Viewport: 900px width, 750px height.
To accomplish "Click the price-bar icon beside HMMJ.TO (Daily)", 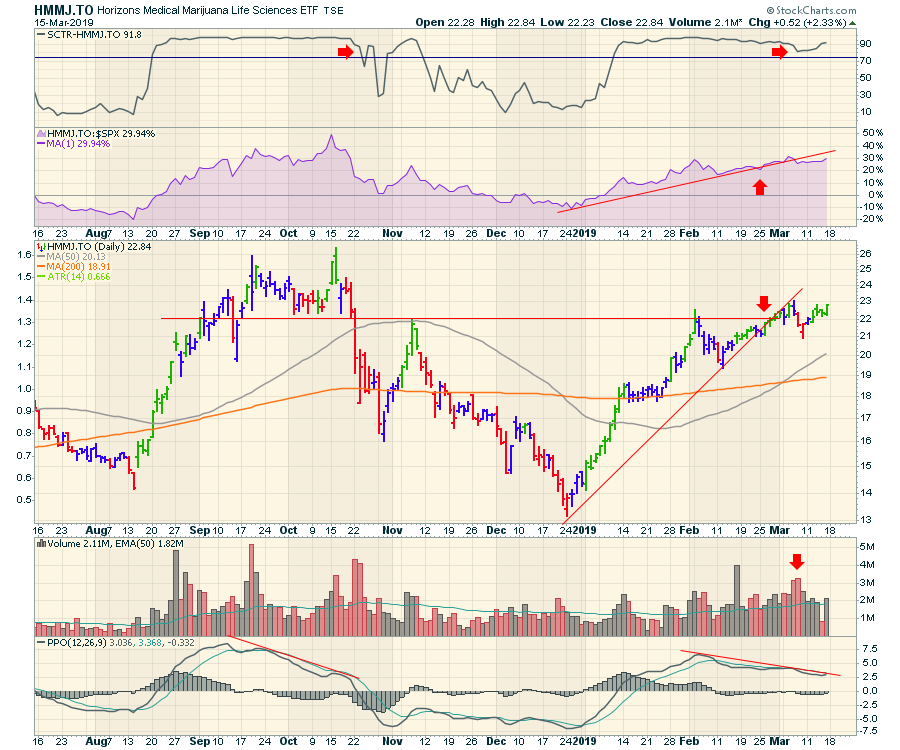I will [x=41, y=247].
